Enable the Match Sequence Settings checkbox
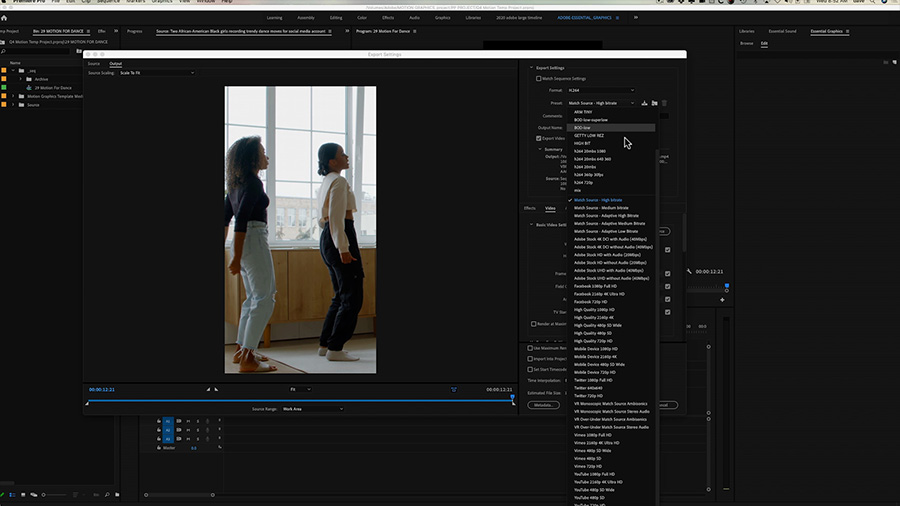Viewport: 900px width, 506px height. click(539, 78)
